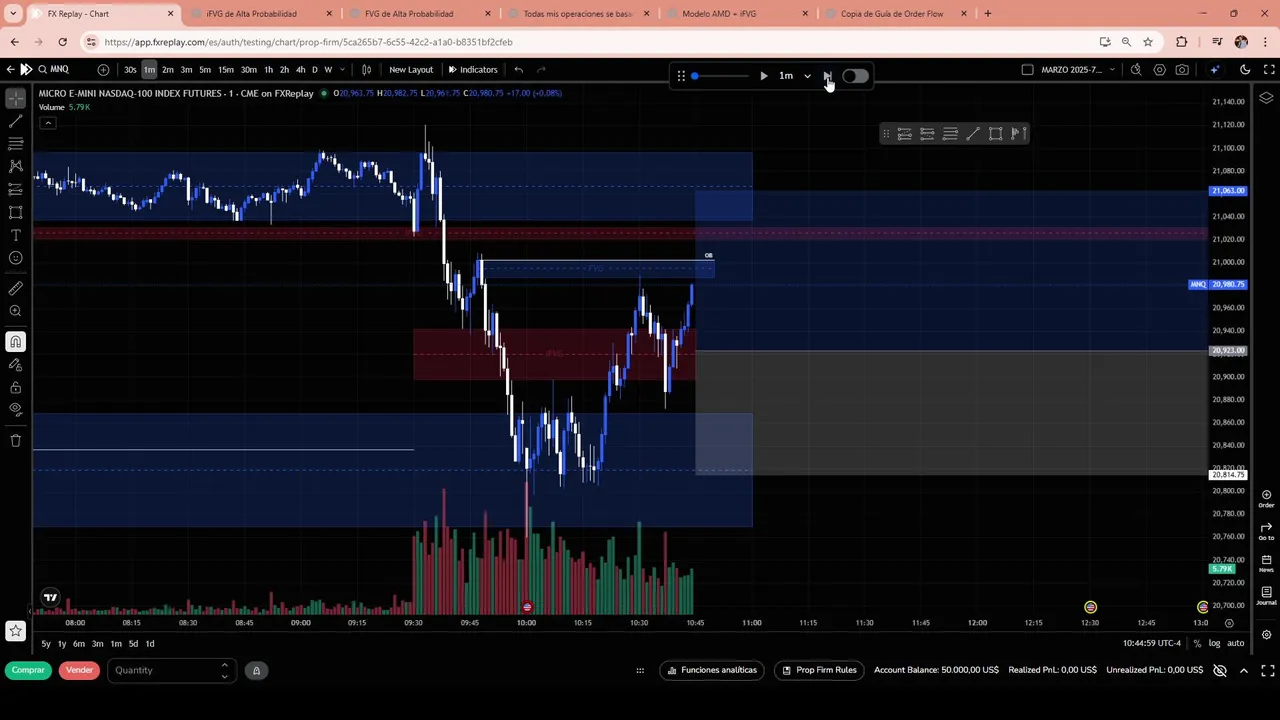Open the object tree layers icon
Screen dimensions: 1280x720
(1266, 98)
